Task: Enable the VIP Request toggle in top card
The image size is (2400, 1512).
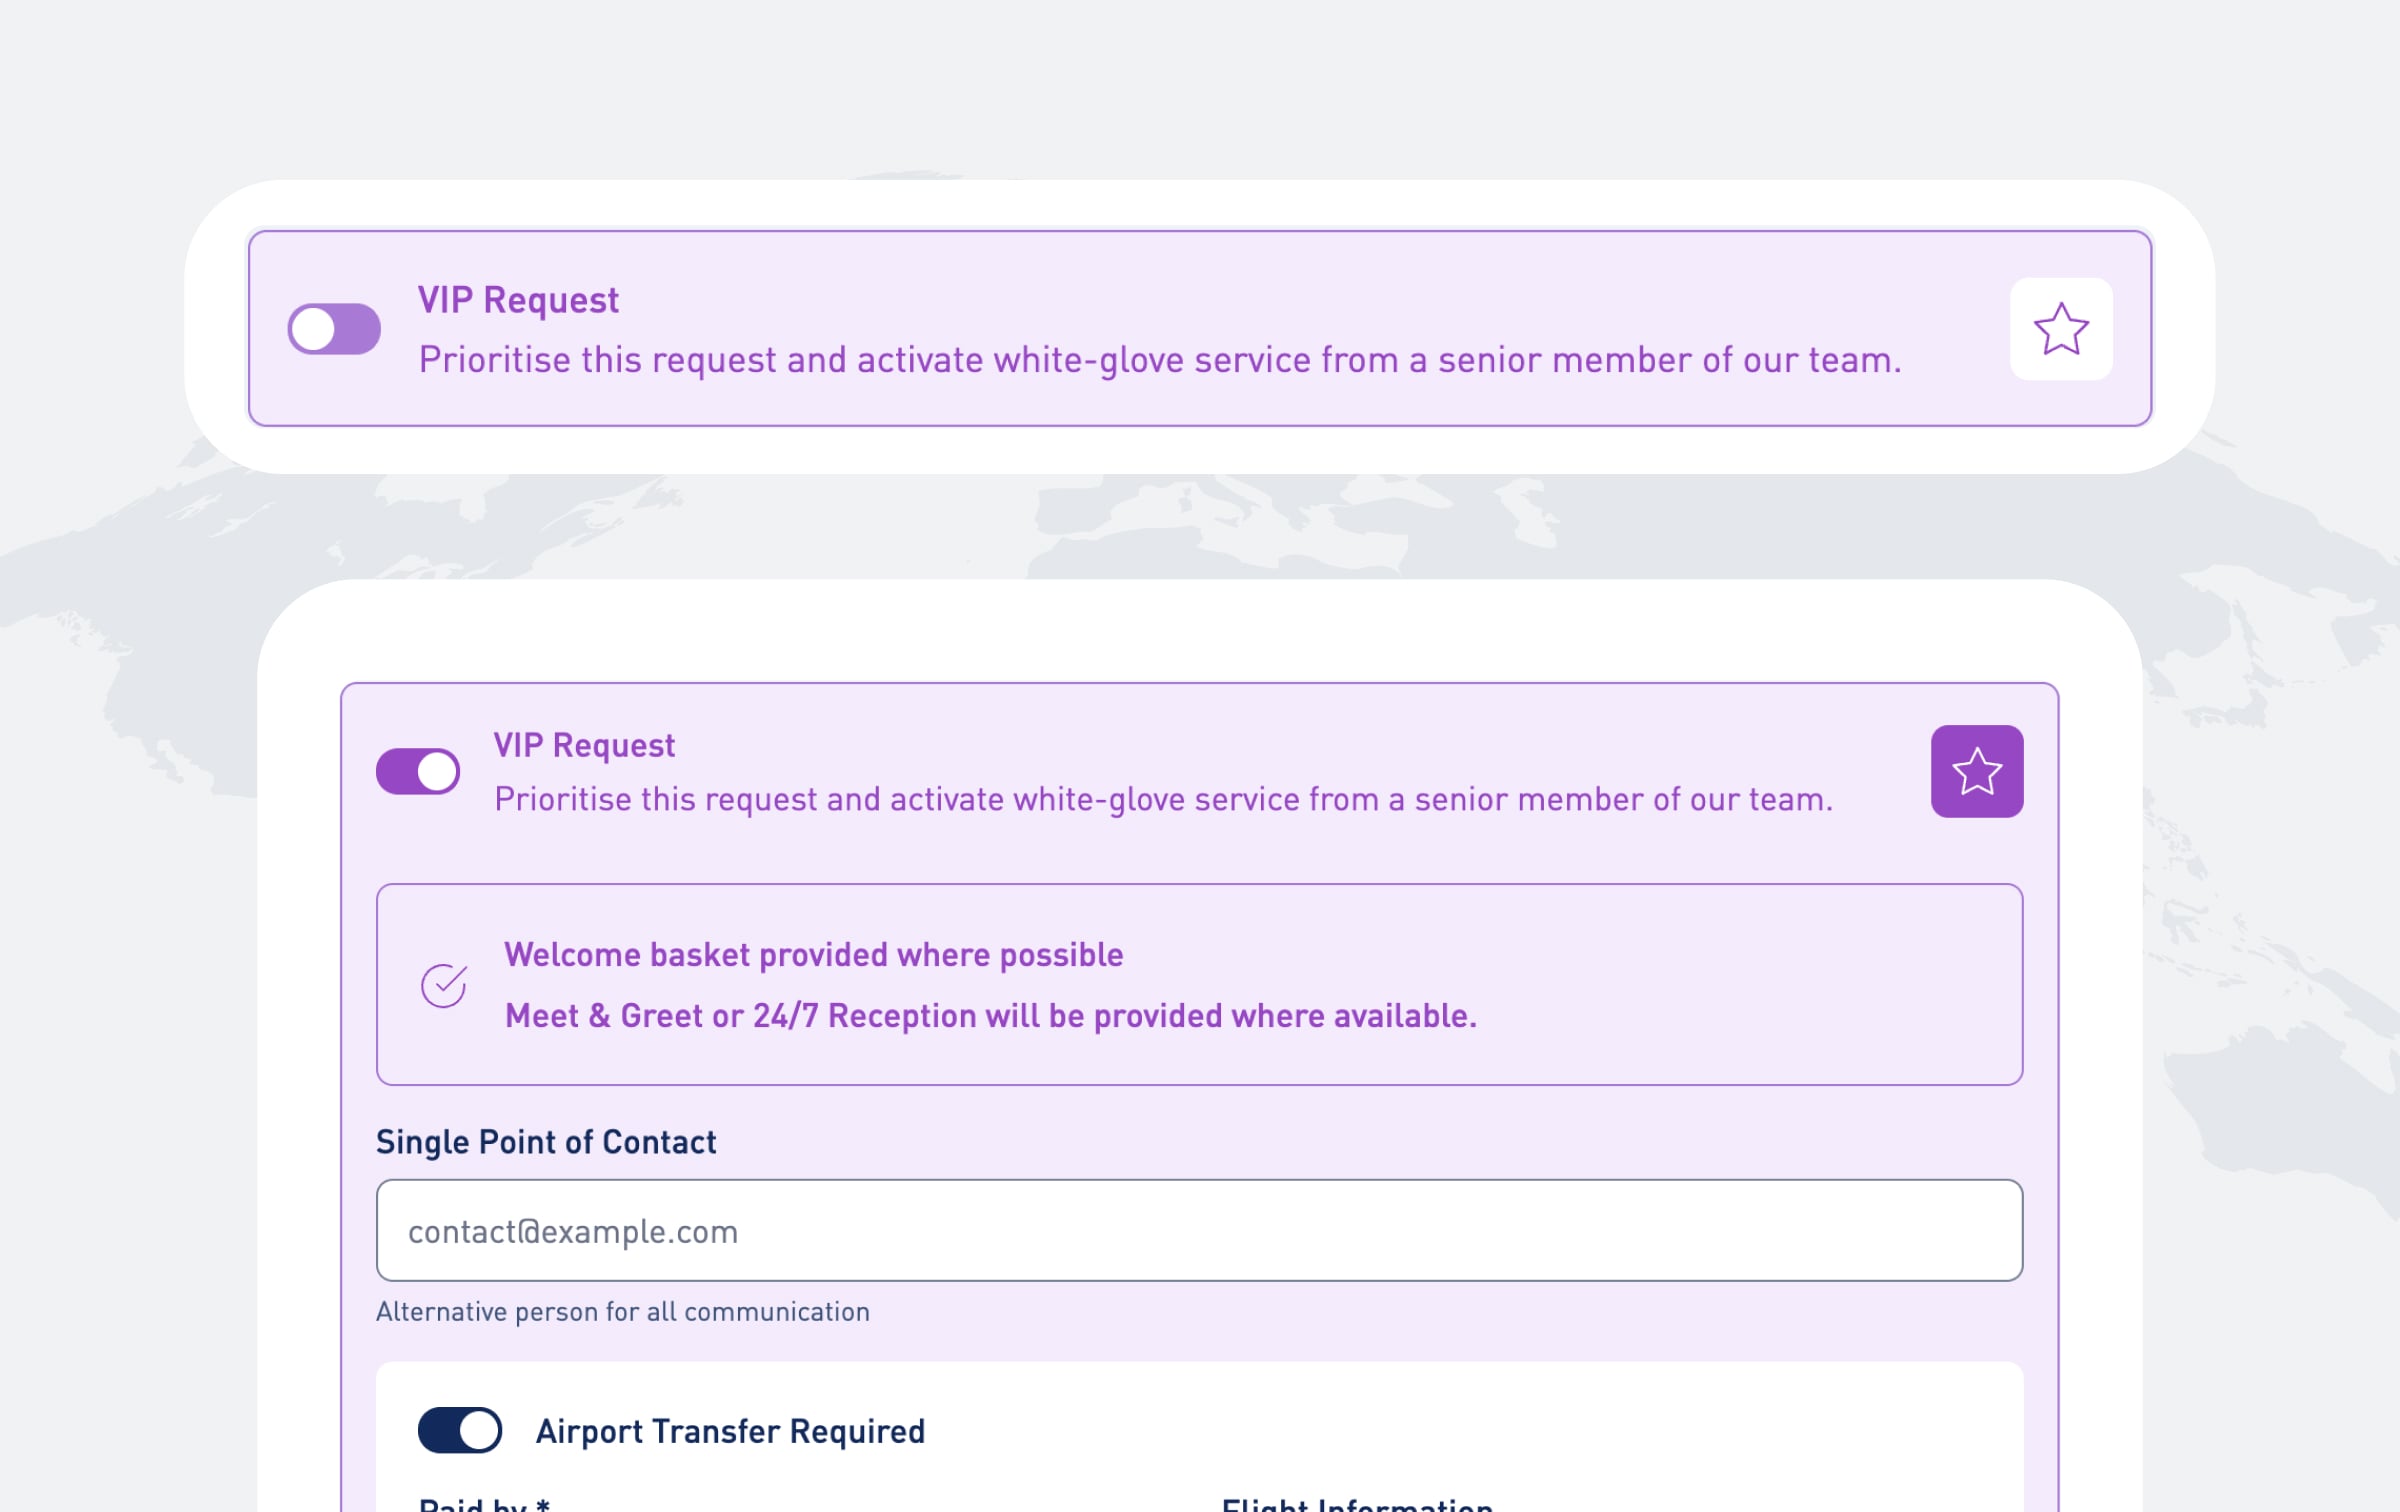Action: click(334, 329)
